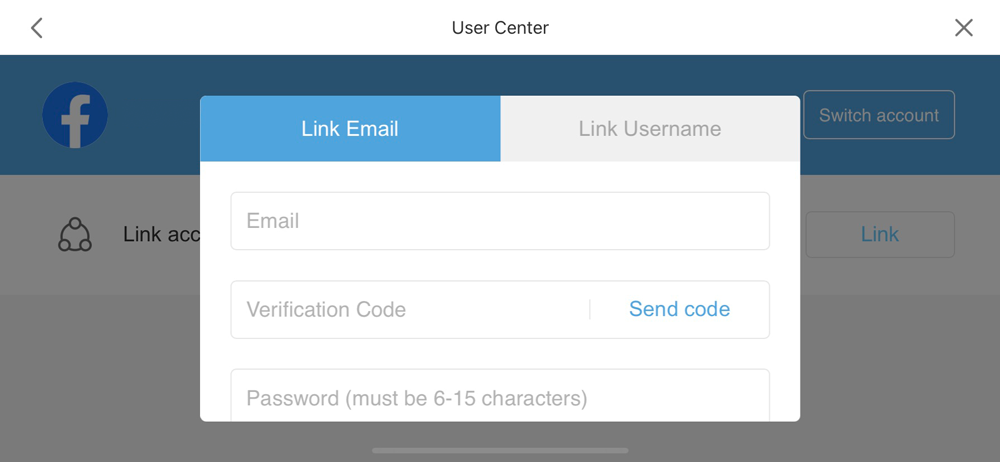
Task: Switch to the Link Email tab
Action: tap(350, 129)
